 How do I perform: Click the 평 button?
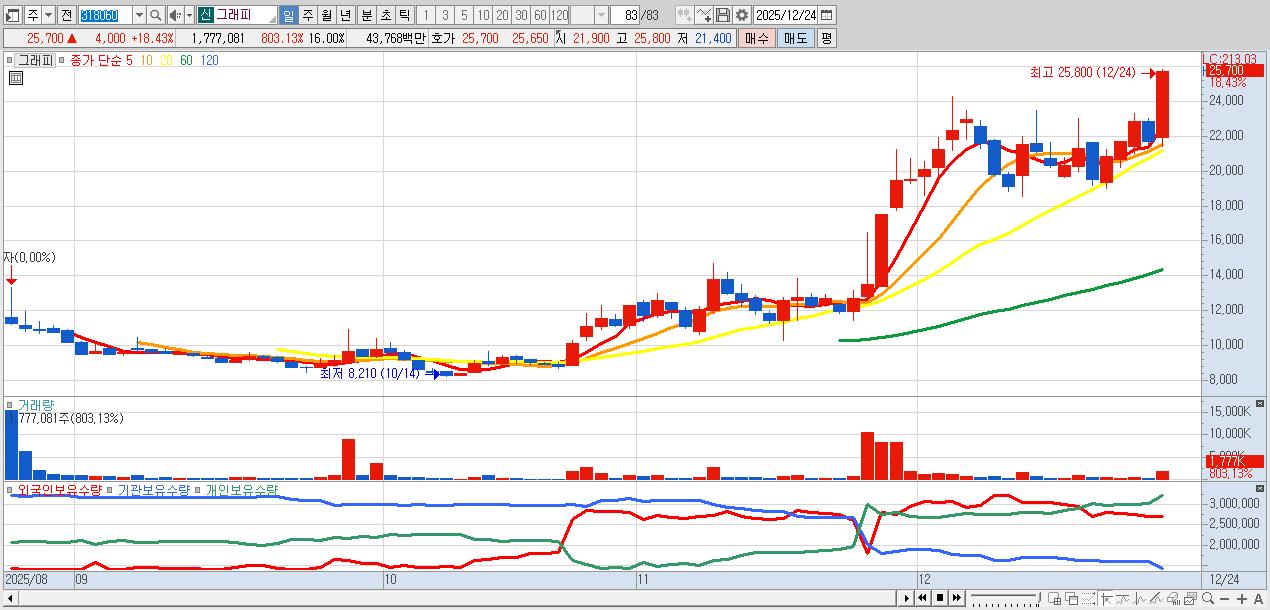pyautogui.click(x=827, y=38)
